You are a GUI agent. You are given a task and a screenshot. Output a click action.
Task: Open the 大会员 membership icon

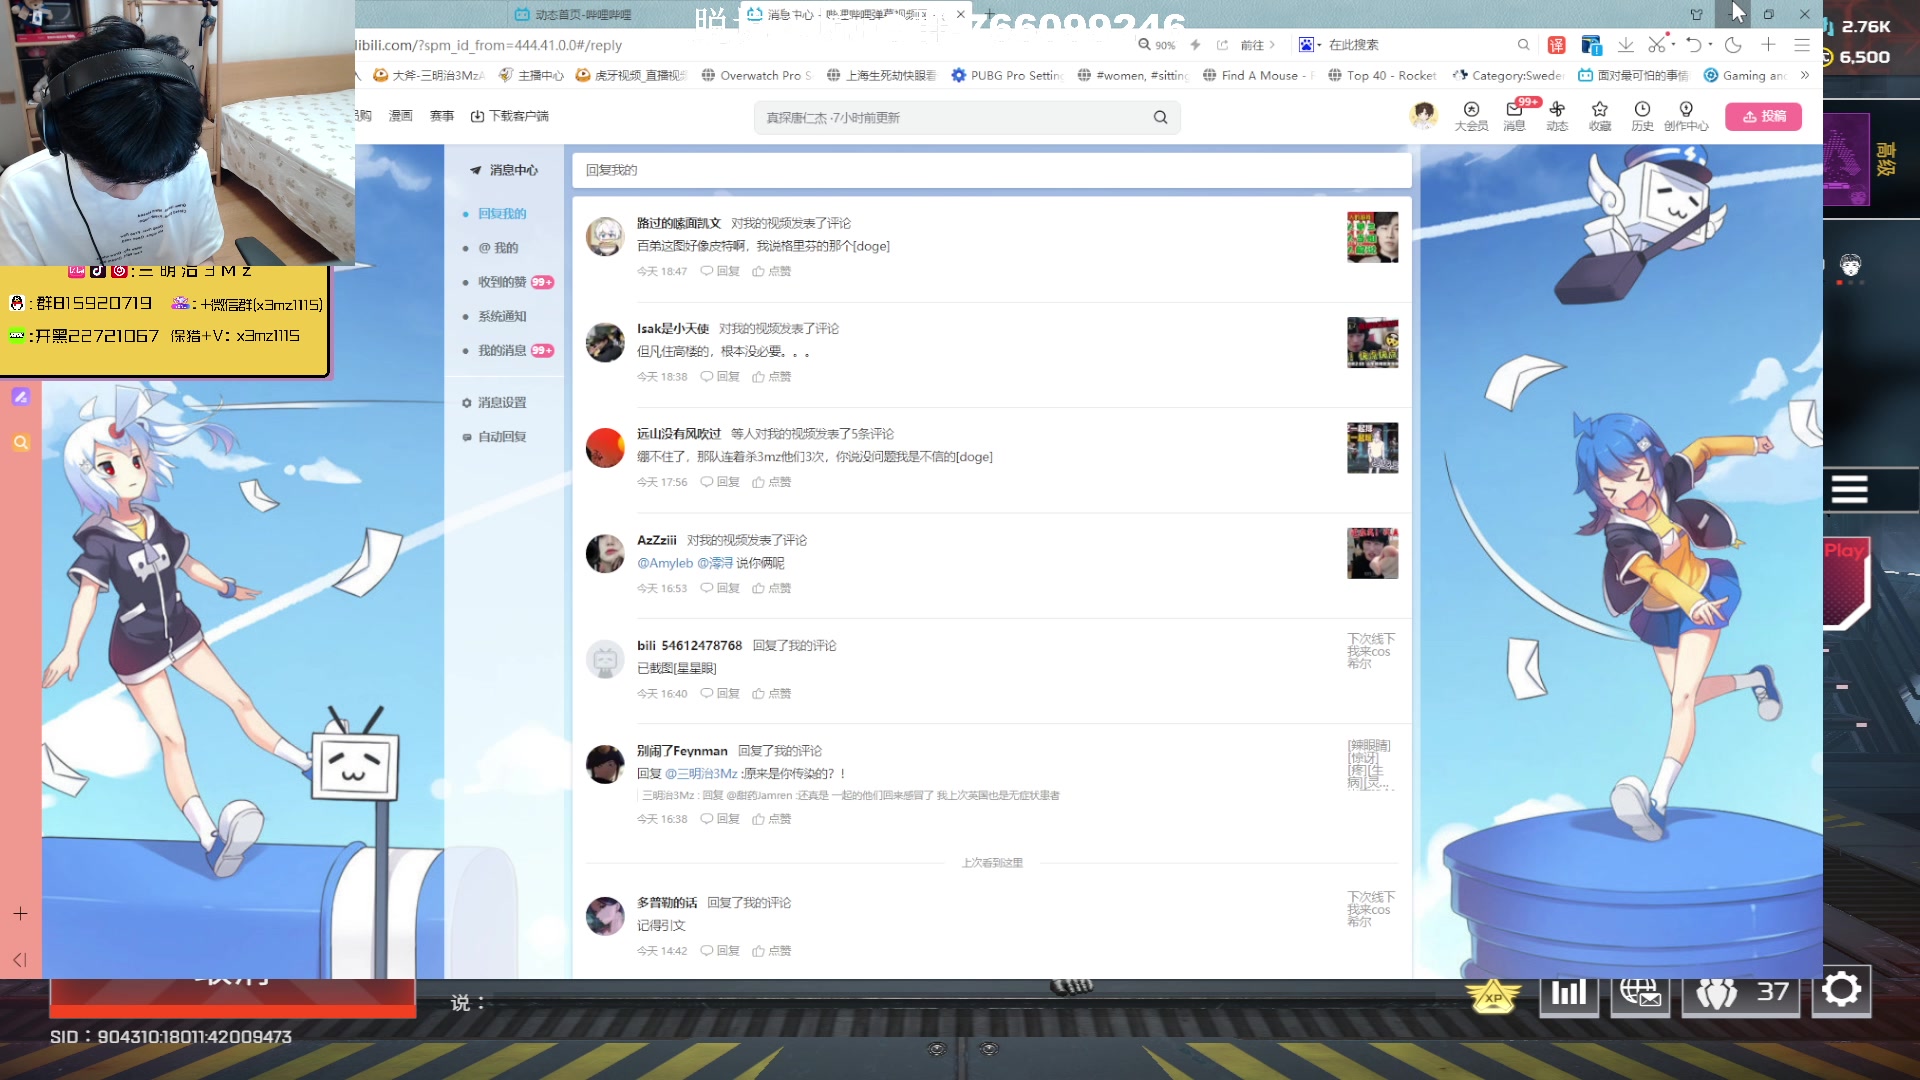(1471, 116)
